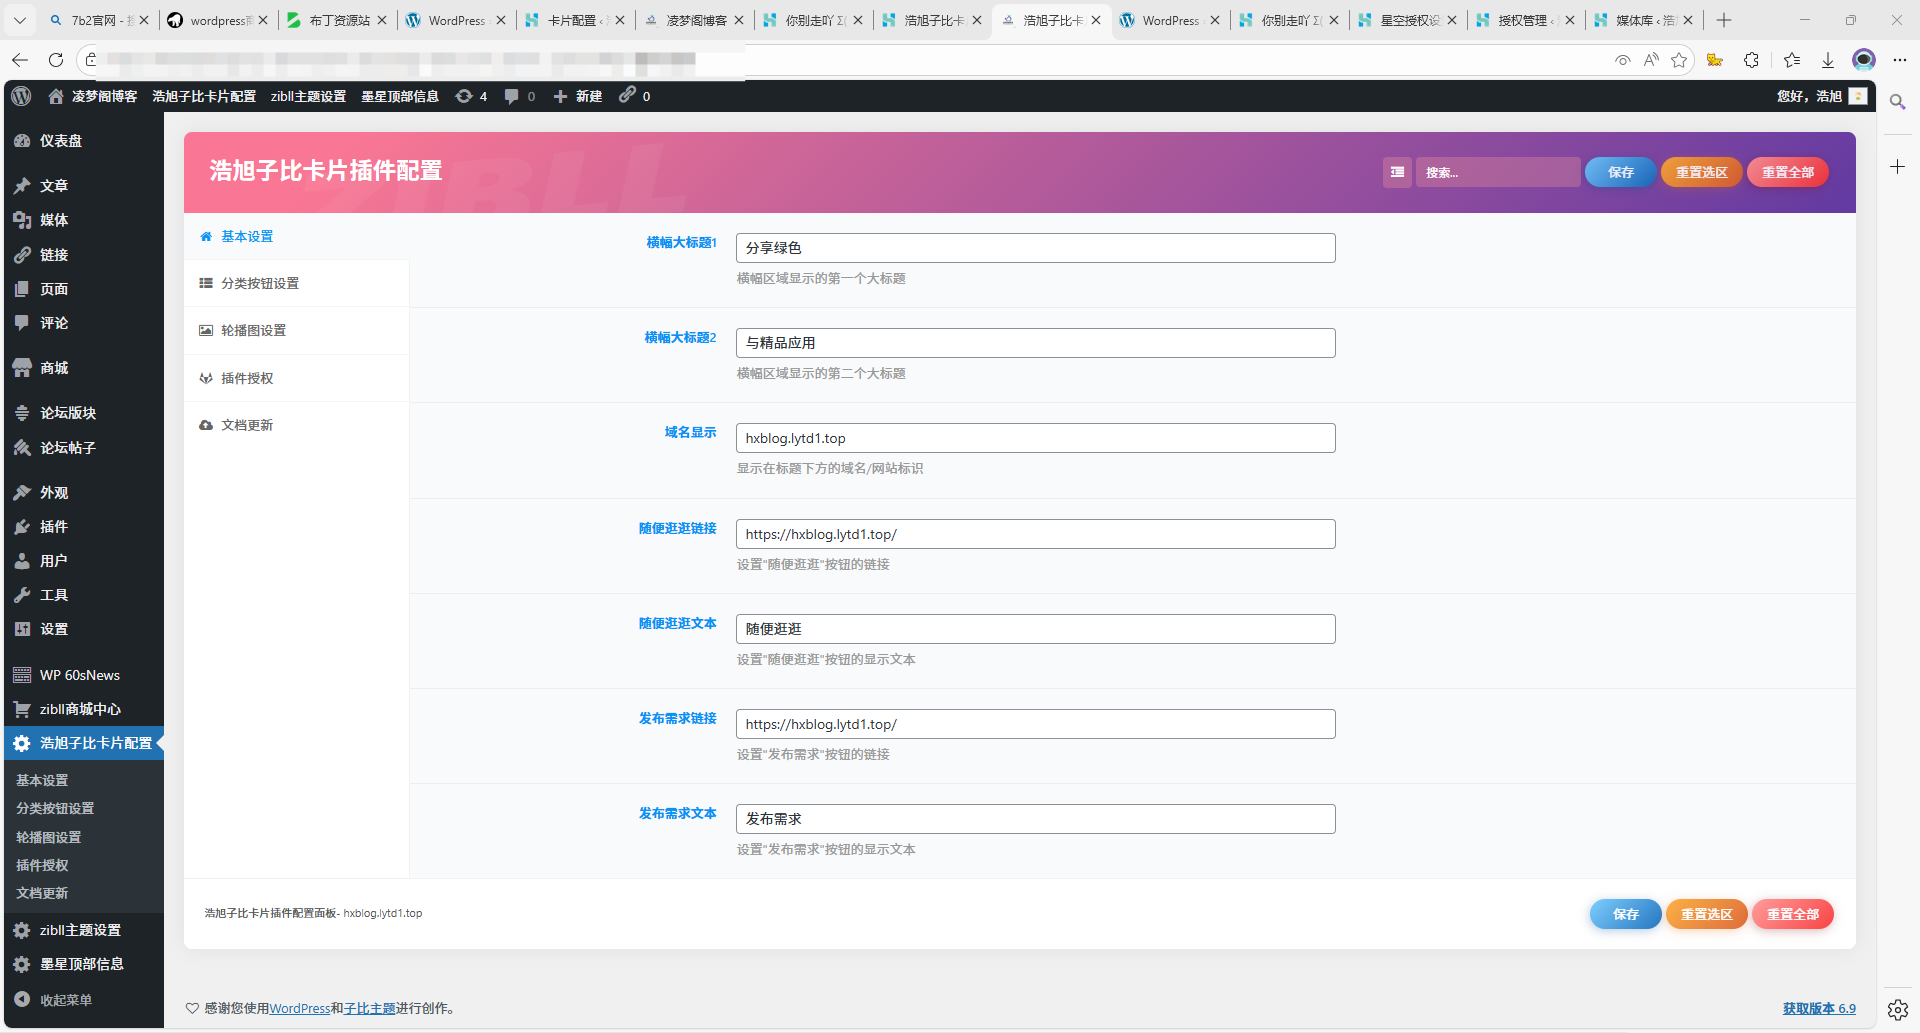Open the browser downloads icon
The image size is (1920, 1033).
click(1827, 60)
